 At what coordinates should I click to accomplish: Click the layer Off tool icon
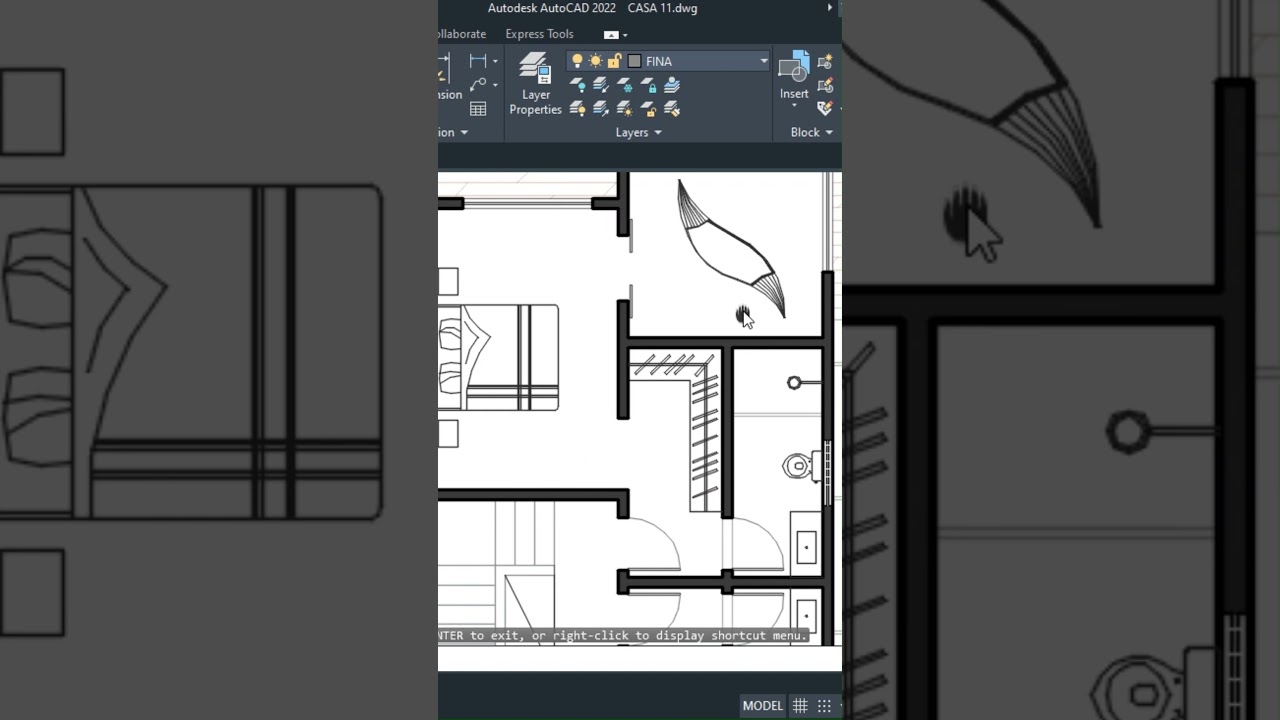(578, 86)
